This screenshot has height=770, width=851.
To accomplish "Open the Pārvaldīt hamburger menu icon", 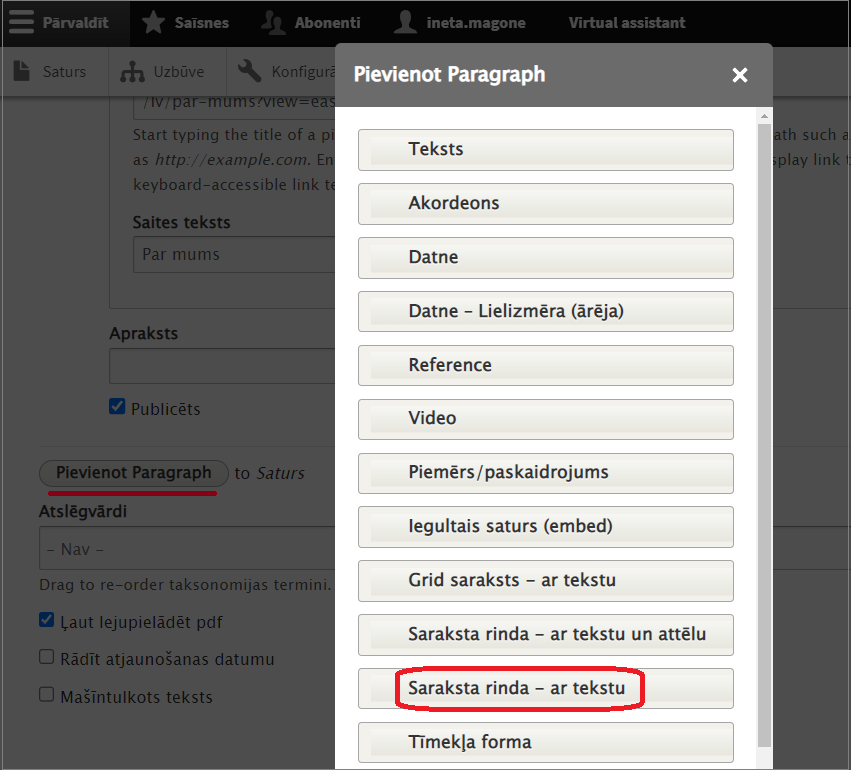I will pos(21,22).
